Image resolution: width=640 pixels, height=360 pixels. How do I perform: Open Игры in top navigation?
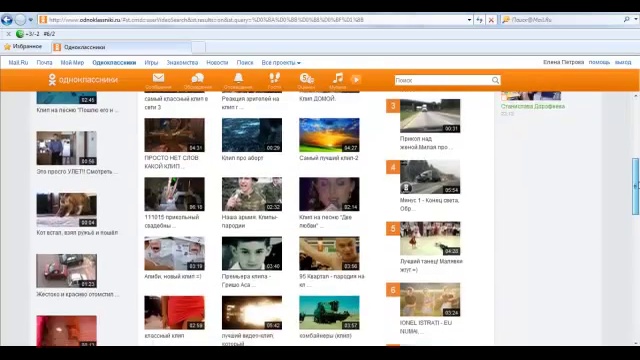point(151,62)
